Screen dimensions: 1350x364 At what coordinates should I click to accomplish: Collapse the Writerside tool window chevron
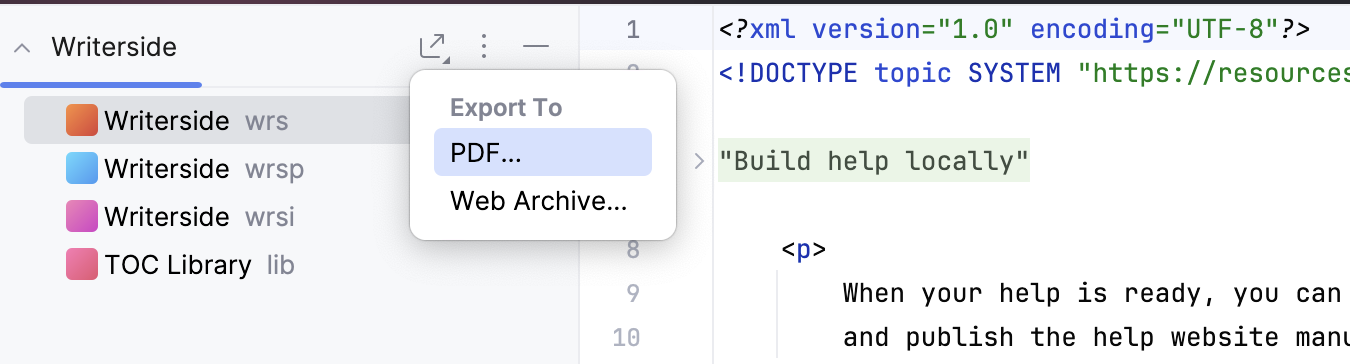[22, 47]
